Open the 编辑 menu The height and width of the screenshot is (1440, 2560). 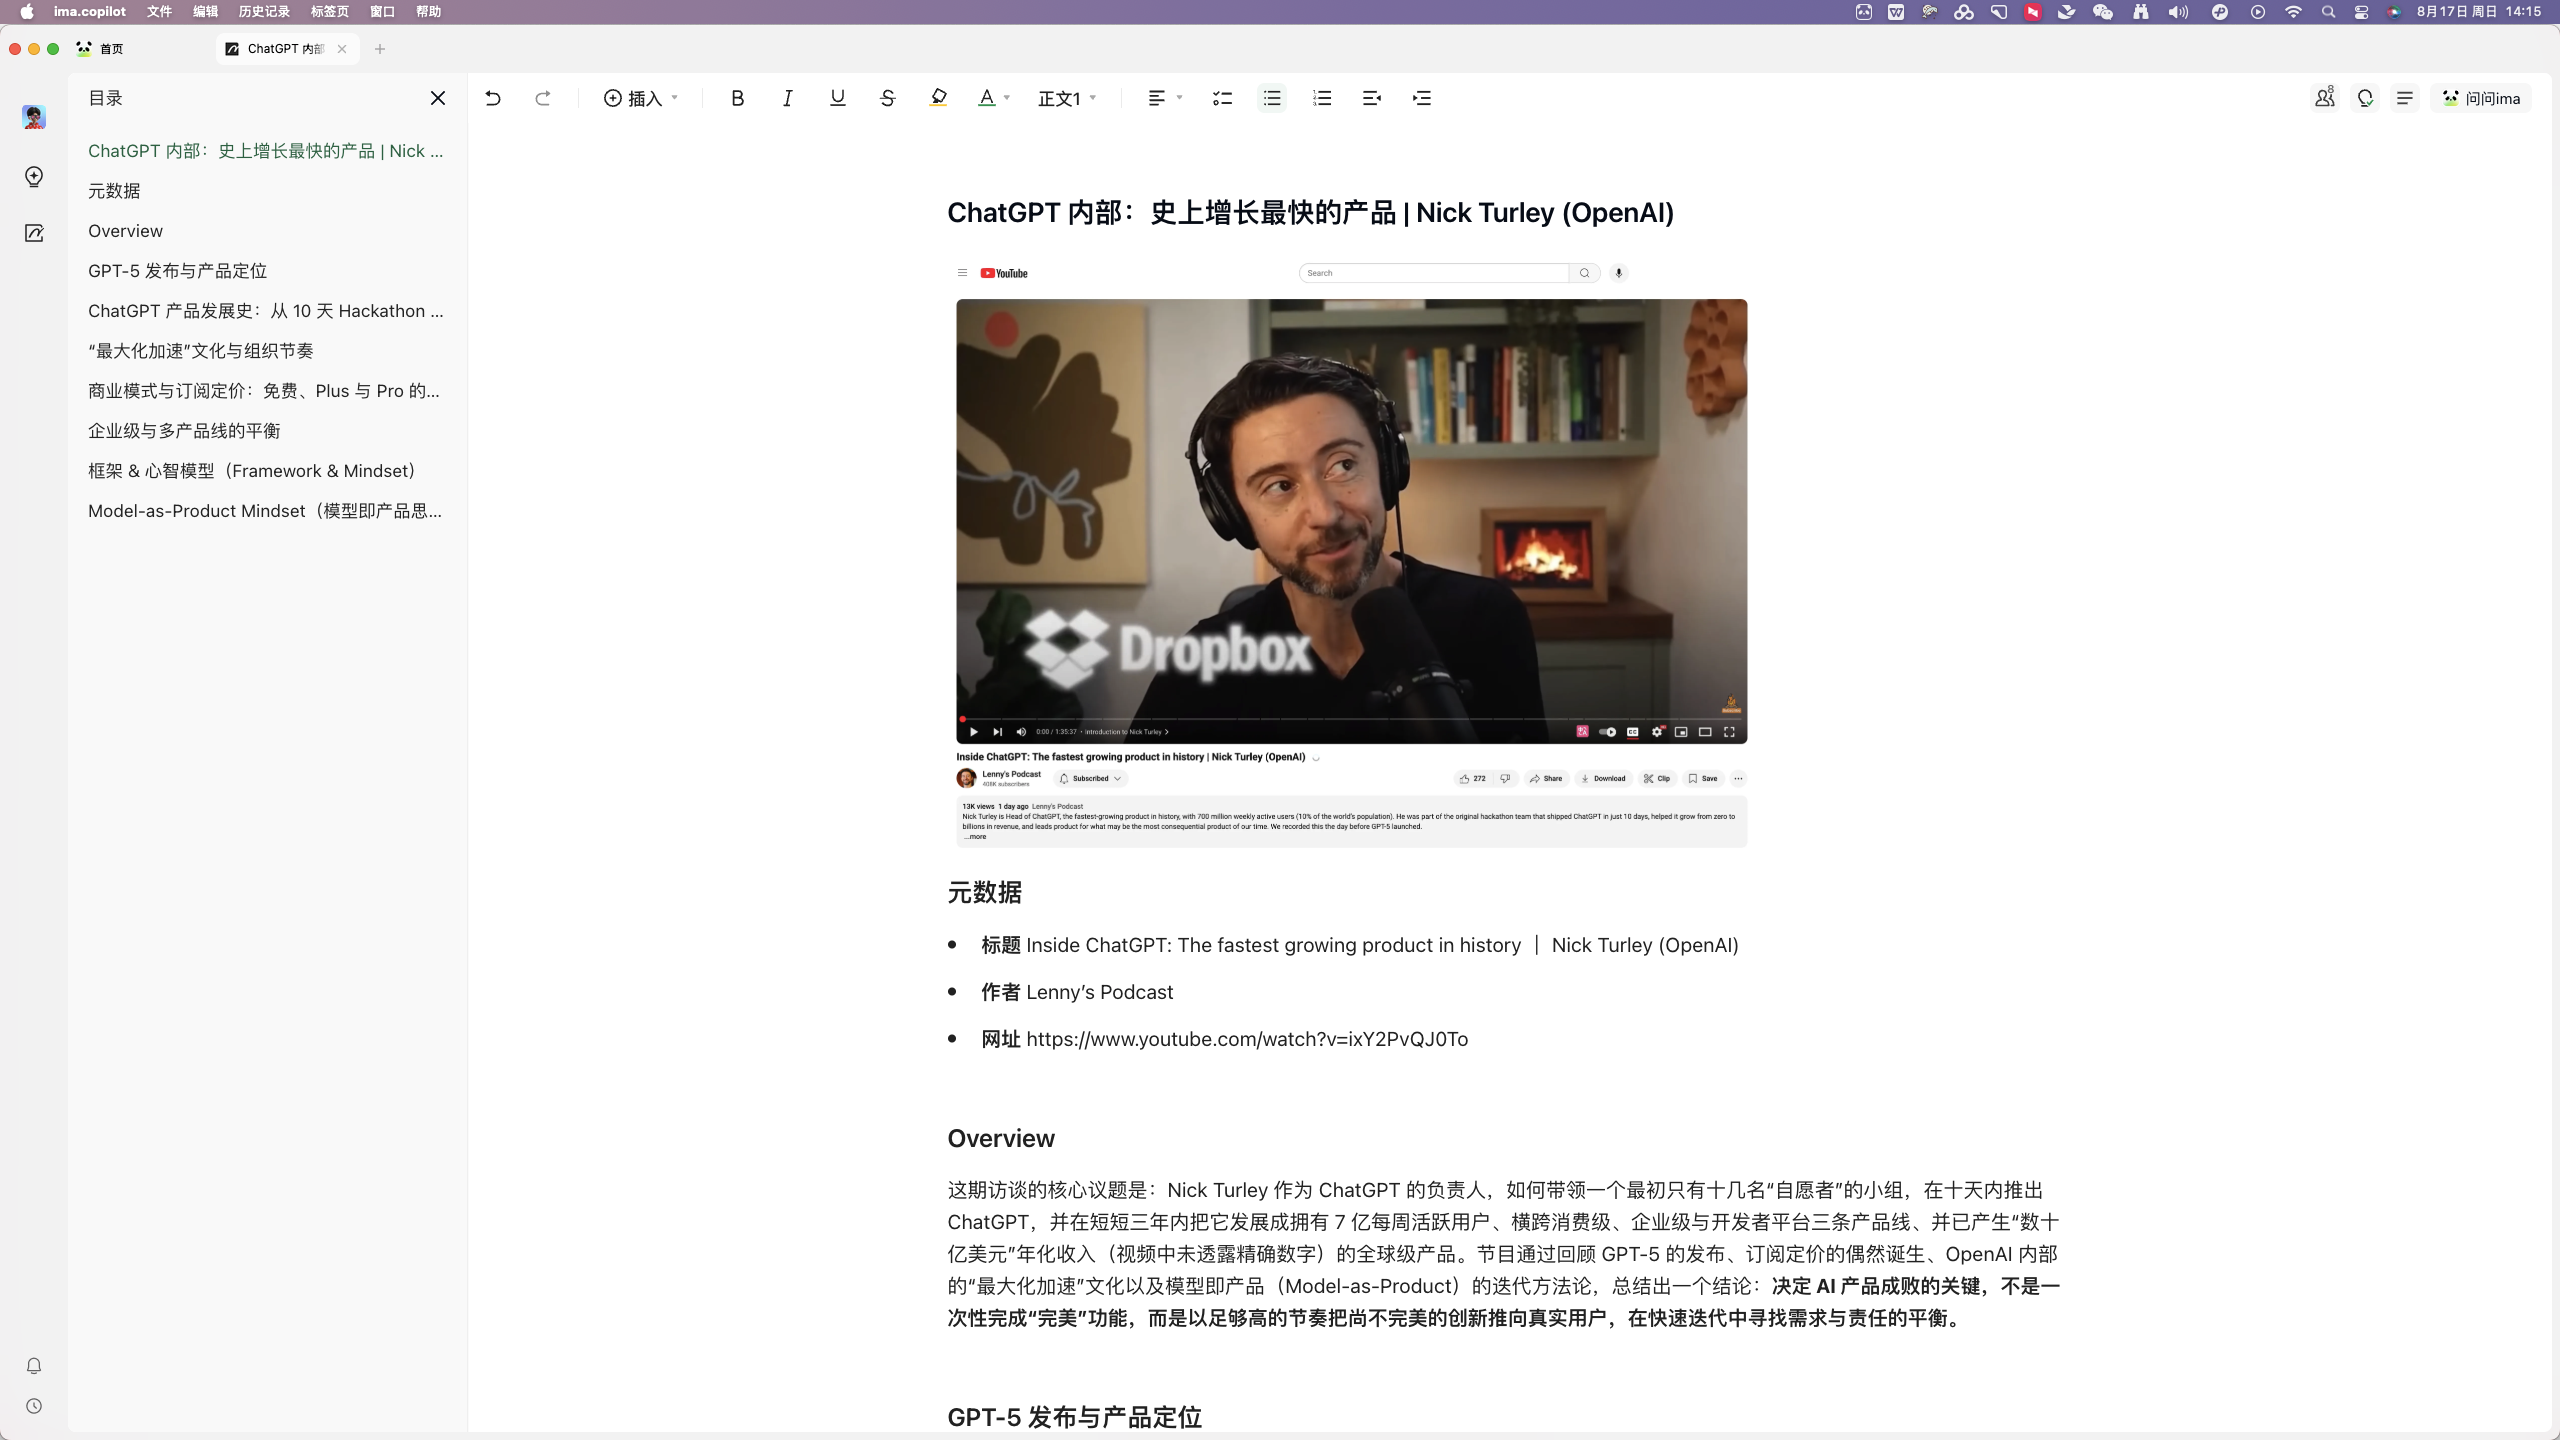point(205,12)
